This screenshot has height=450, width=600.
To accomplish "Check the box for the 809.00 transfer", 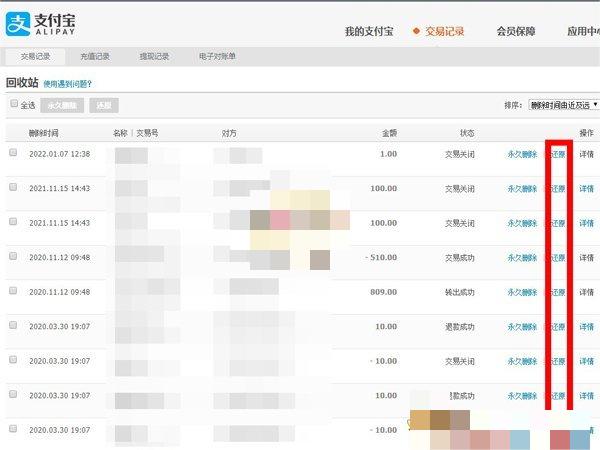I will [x=13, y=291].
